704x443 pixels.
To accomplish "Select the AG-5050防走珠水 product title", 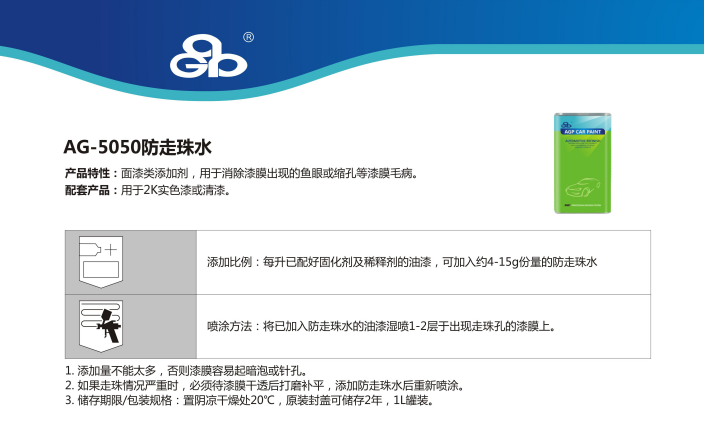I will pyautogui.click(x=137, y=147).
